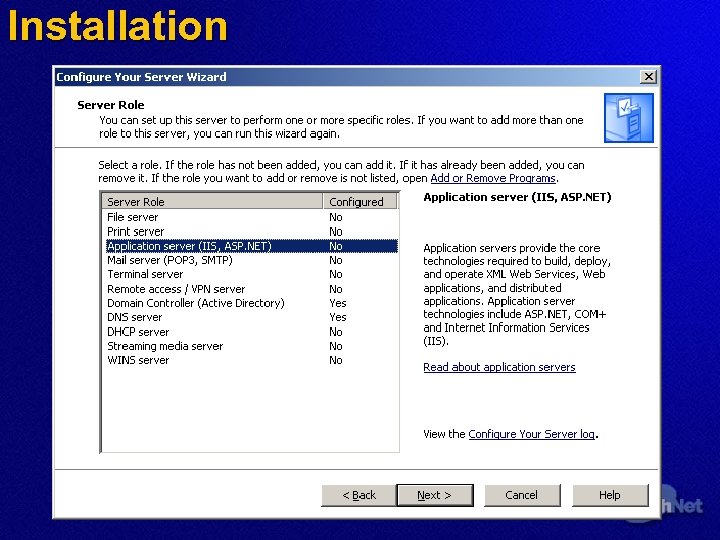Click the No value for File server
Viewport: 720px width, 540px height.
pos(336,217)
